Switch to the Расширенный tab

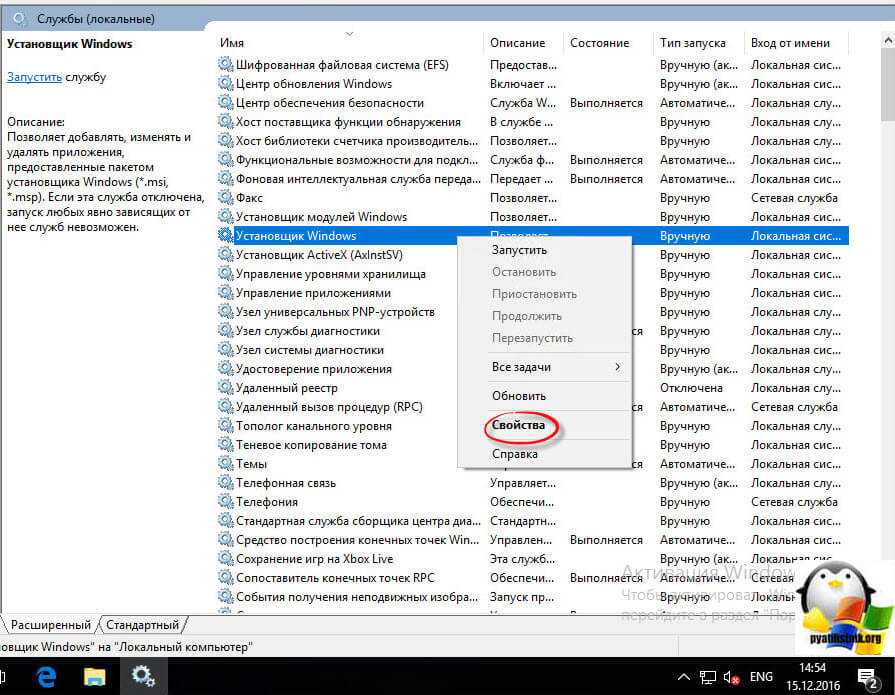(50, 625)
